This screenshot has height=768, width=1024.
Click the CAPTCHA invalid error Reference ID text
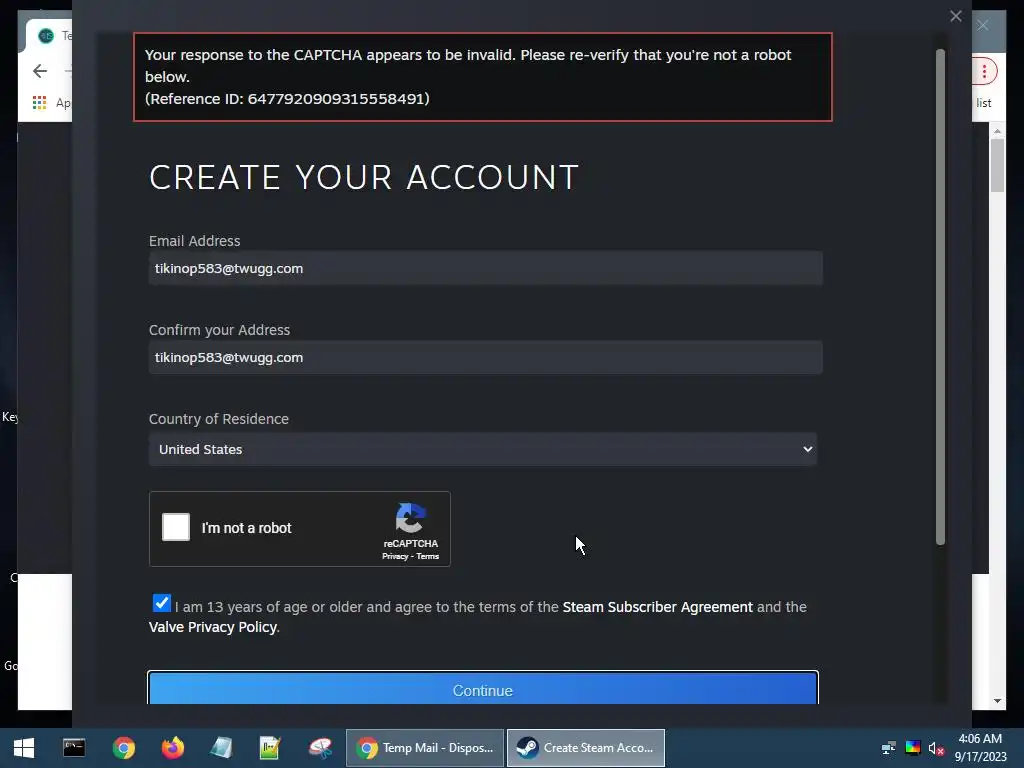pyautogui.click(x=287, y=99)
